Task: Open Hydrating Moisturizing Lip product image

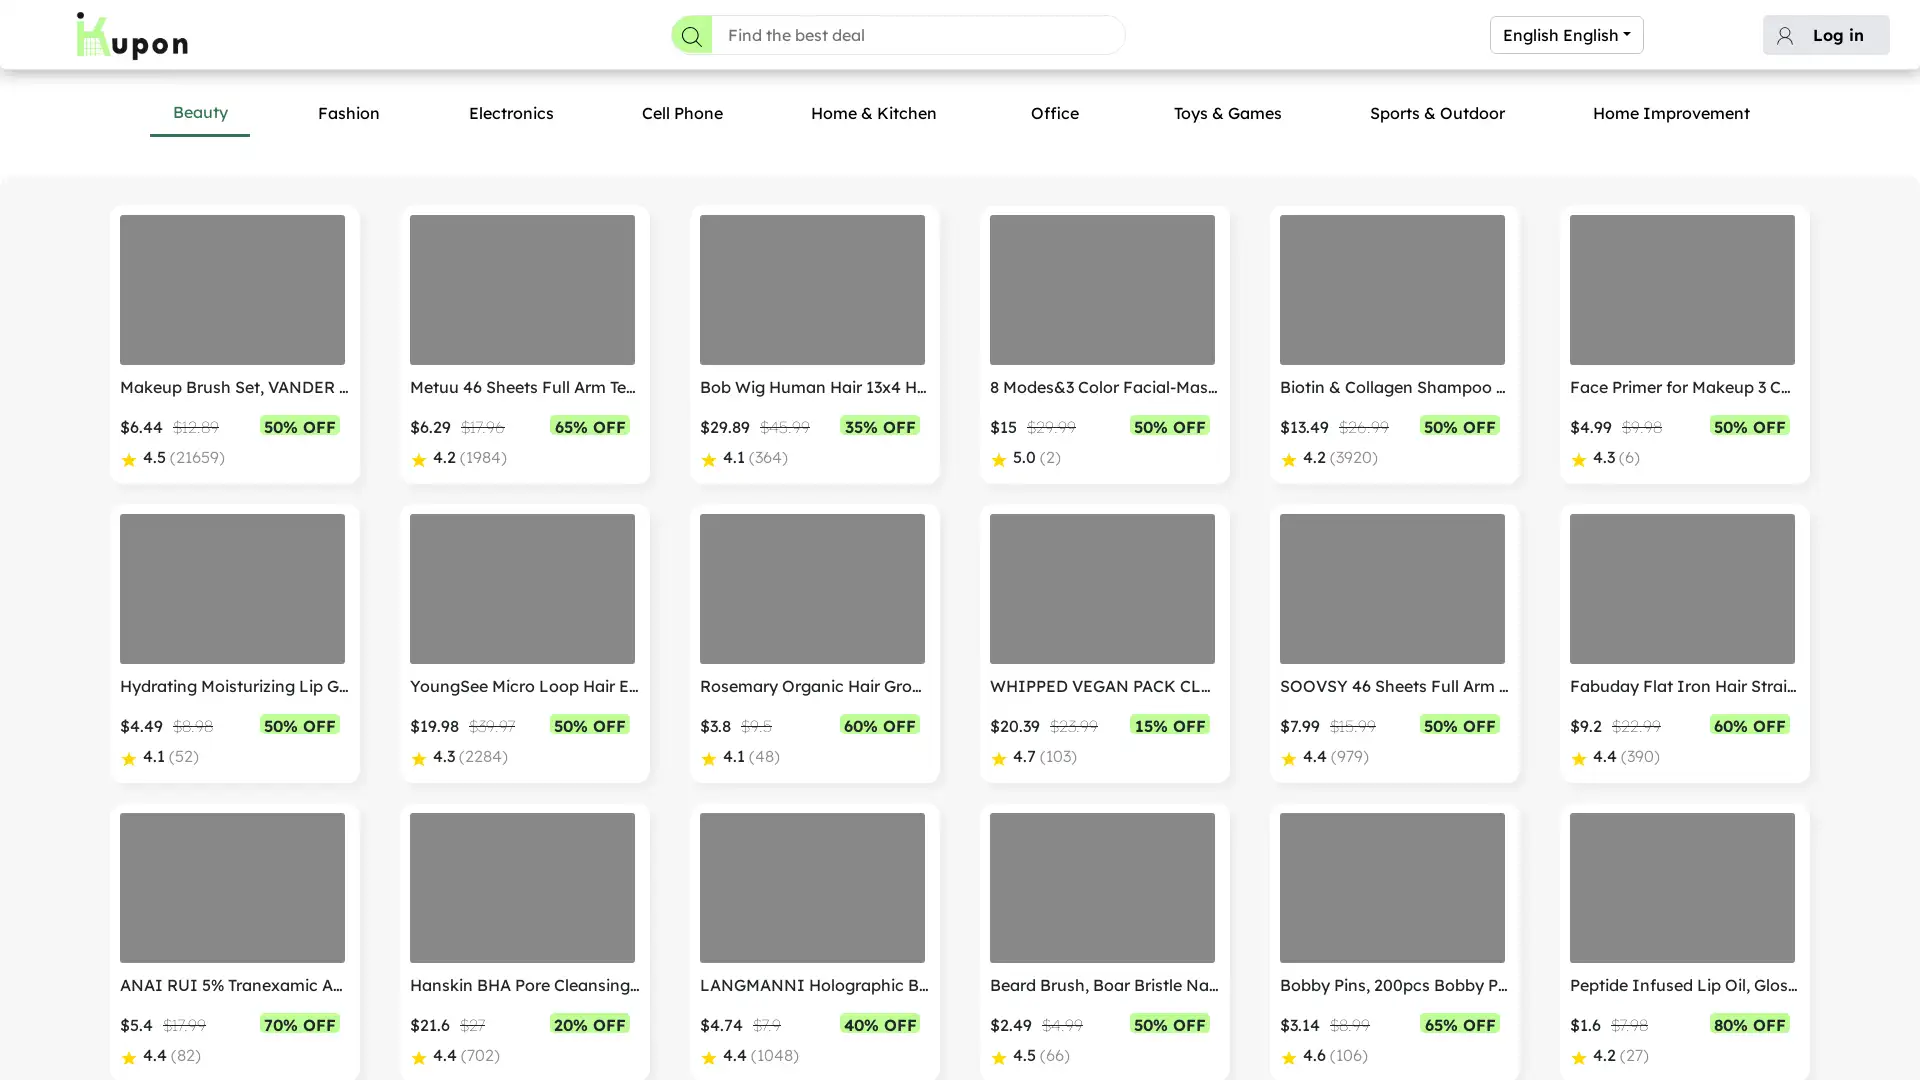Action: pyautogui.click(x=232, y=589)
